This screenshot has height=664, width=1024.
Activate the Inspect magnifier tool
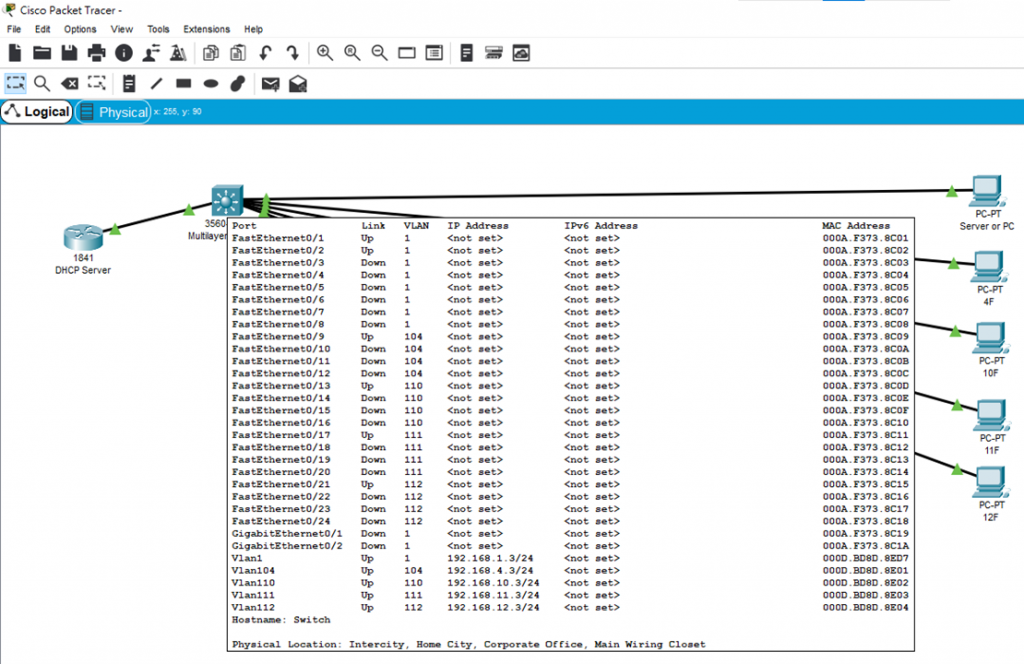click(42, 84)
